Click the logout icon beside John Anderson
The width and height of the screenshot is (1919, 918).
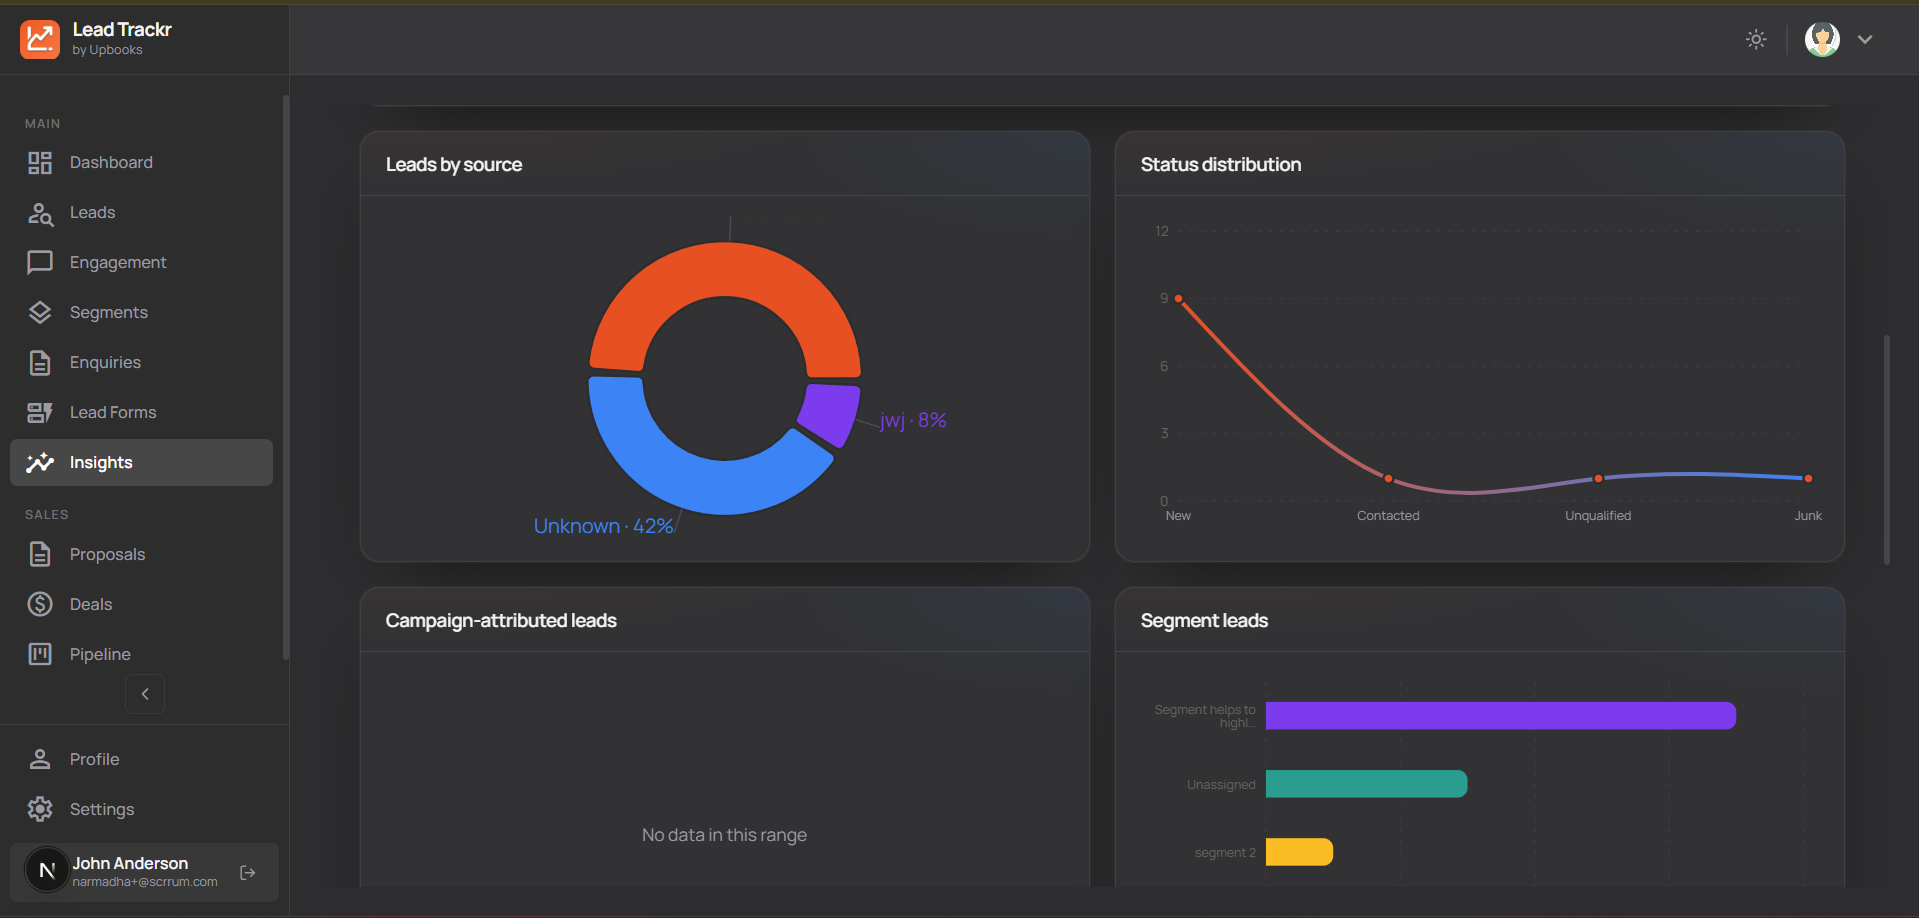click(x=247, y=872)
